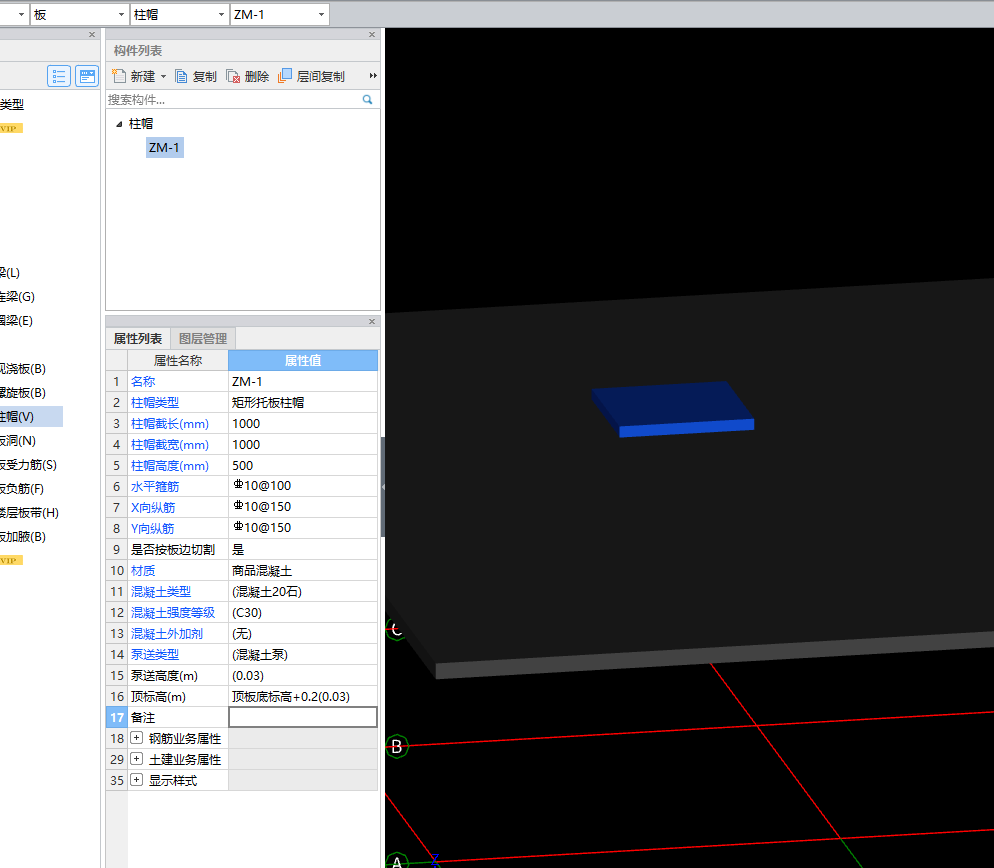
Task: Click the 矩形托板柱帽 type value
Action: coord(303,403)
